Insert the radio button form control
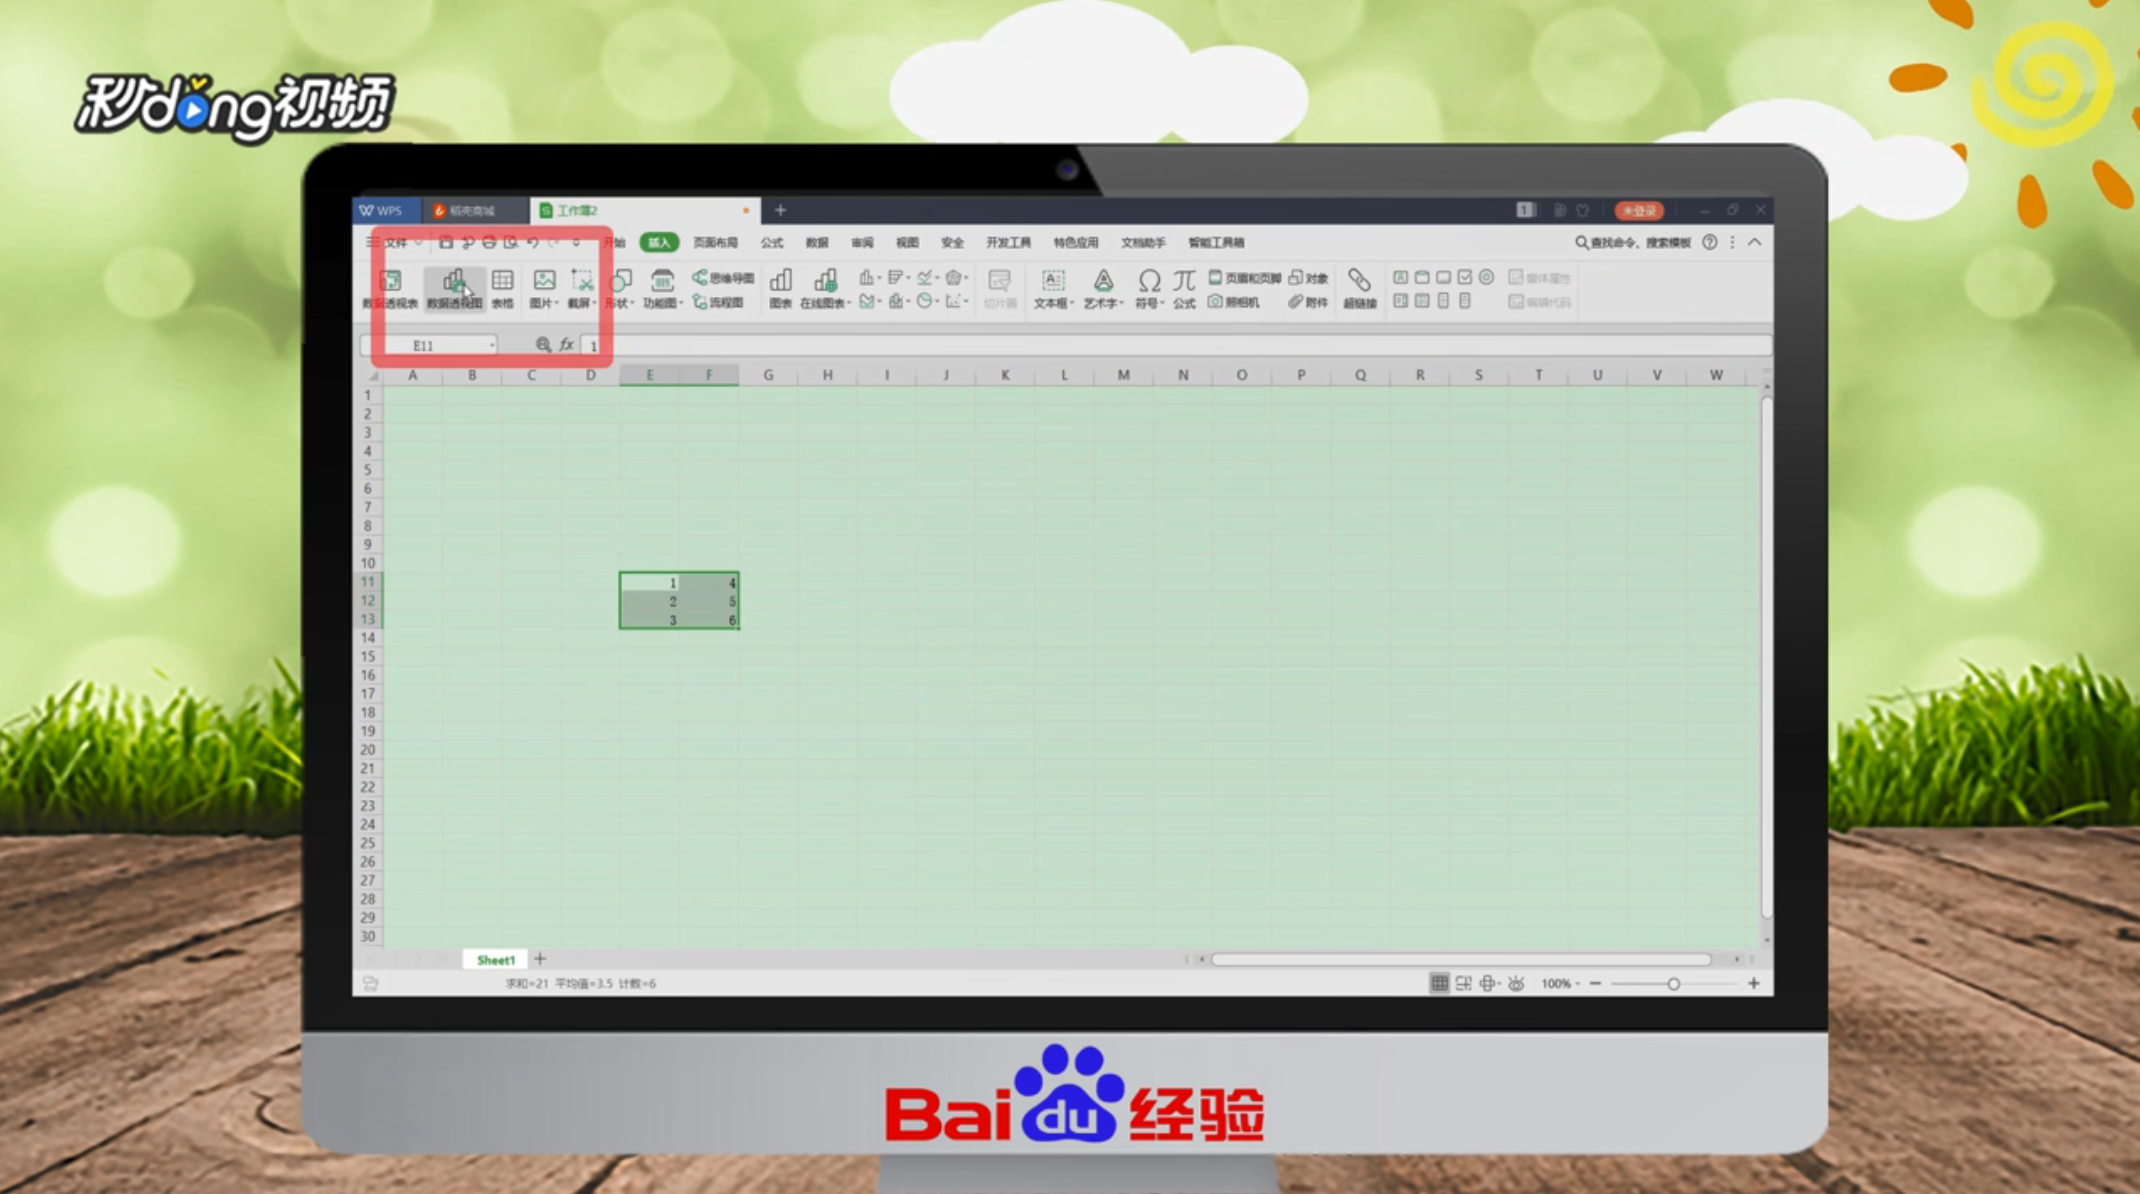This screenshot has width=2140, height=1194. (1487, 277)
